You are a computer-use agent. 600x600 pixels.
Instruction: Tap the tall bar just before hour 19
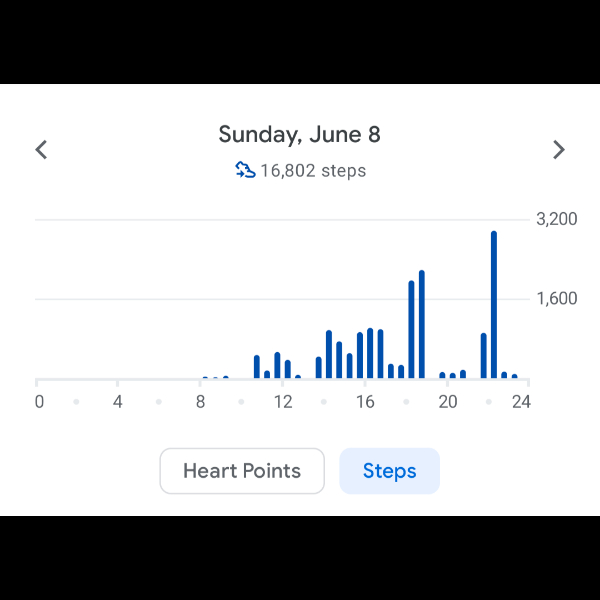point(422,324)
